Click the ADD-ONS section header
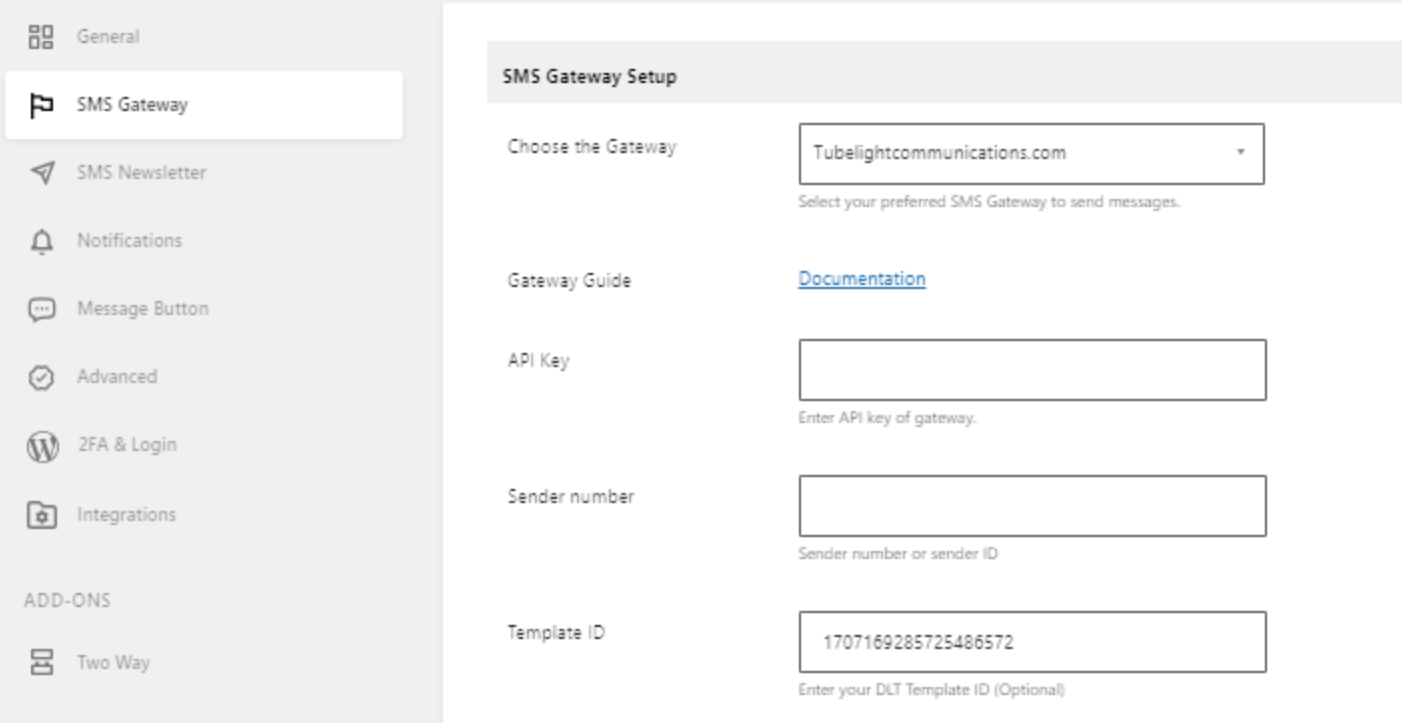Viewport: 1402px width, 723px height. pos(67,601)
